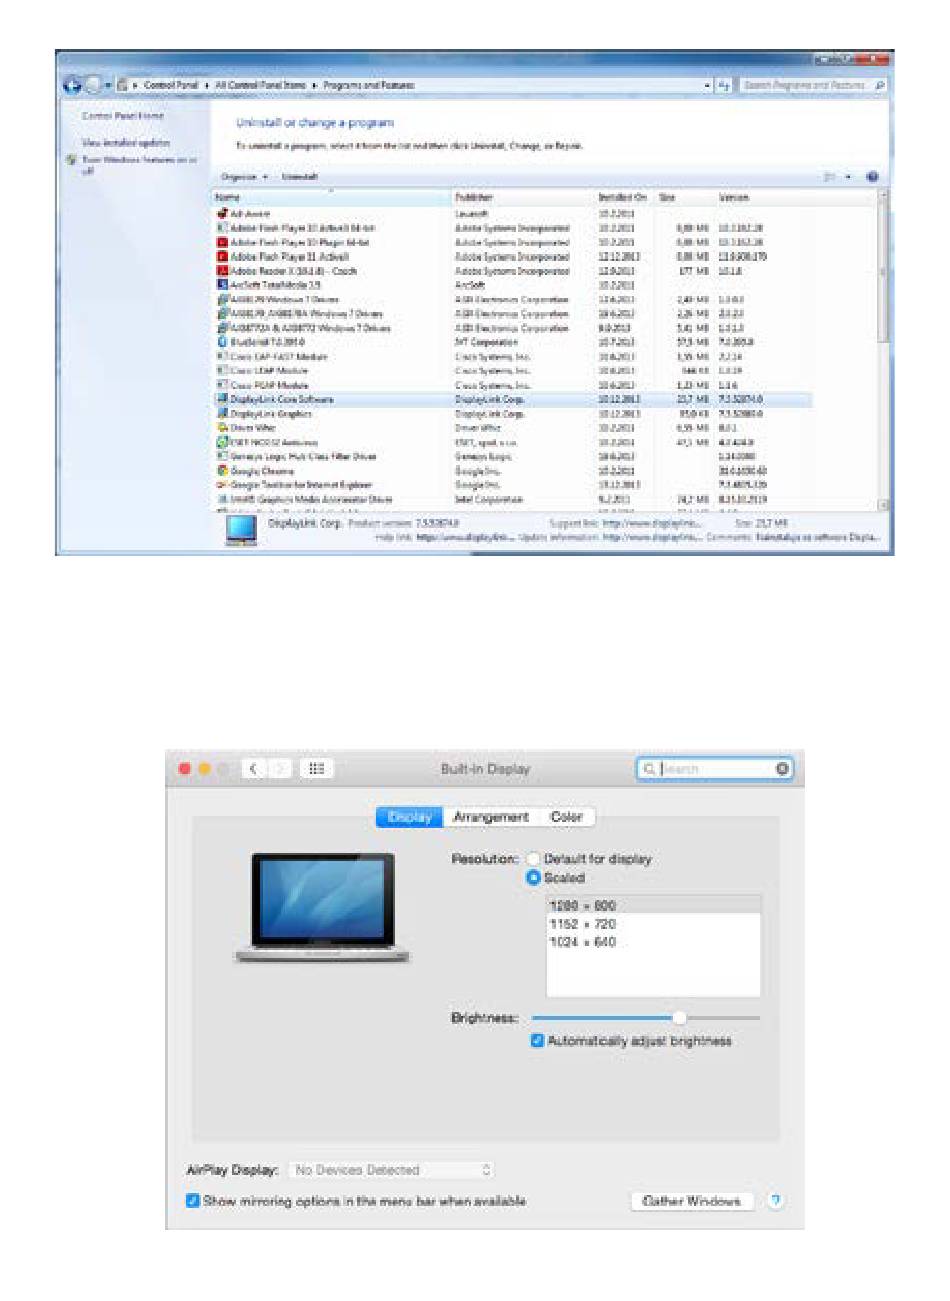Click the Adobe Reader X program icon
The width and height of the screenshot is (950, 1301).
pos(223,271)
